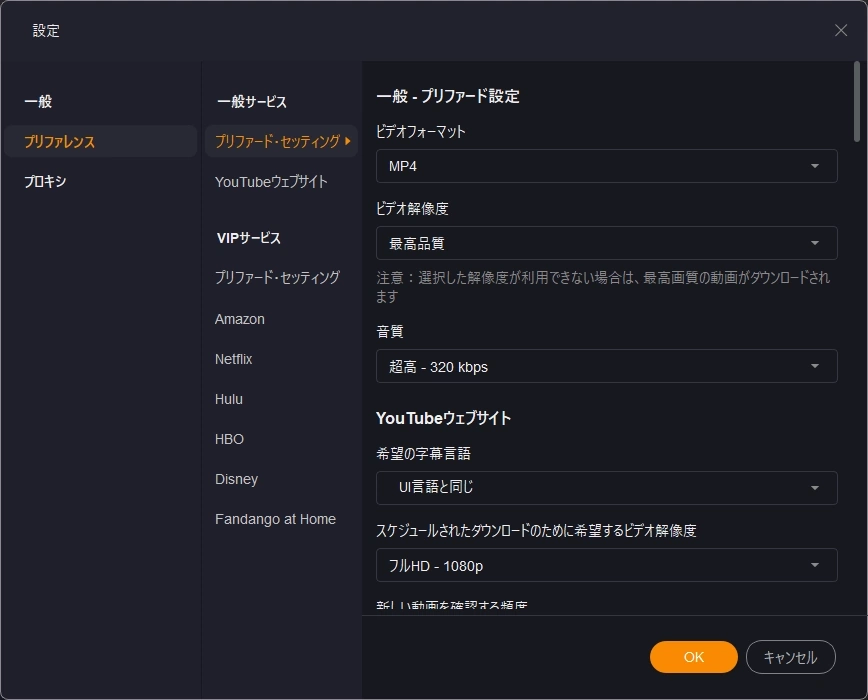The height and width of the screenshot is (700, 868).
Task: Open the ビデオフォーマット MP4 dropdown
Action: point(606,166)
